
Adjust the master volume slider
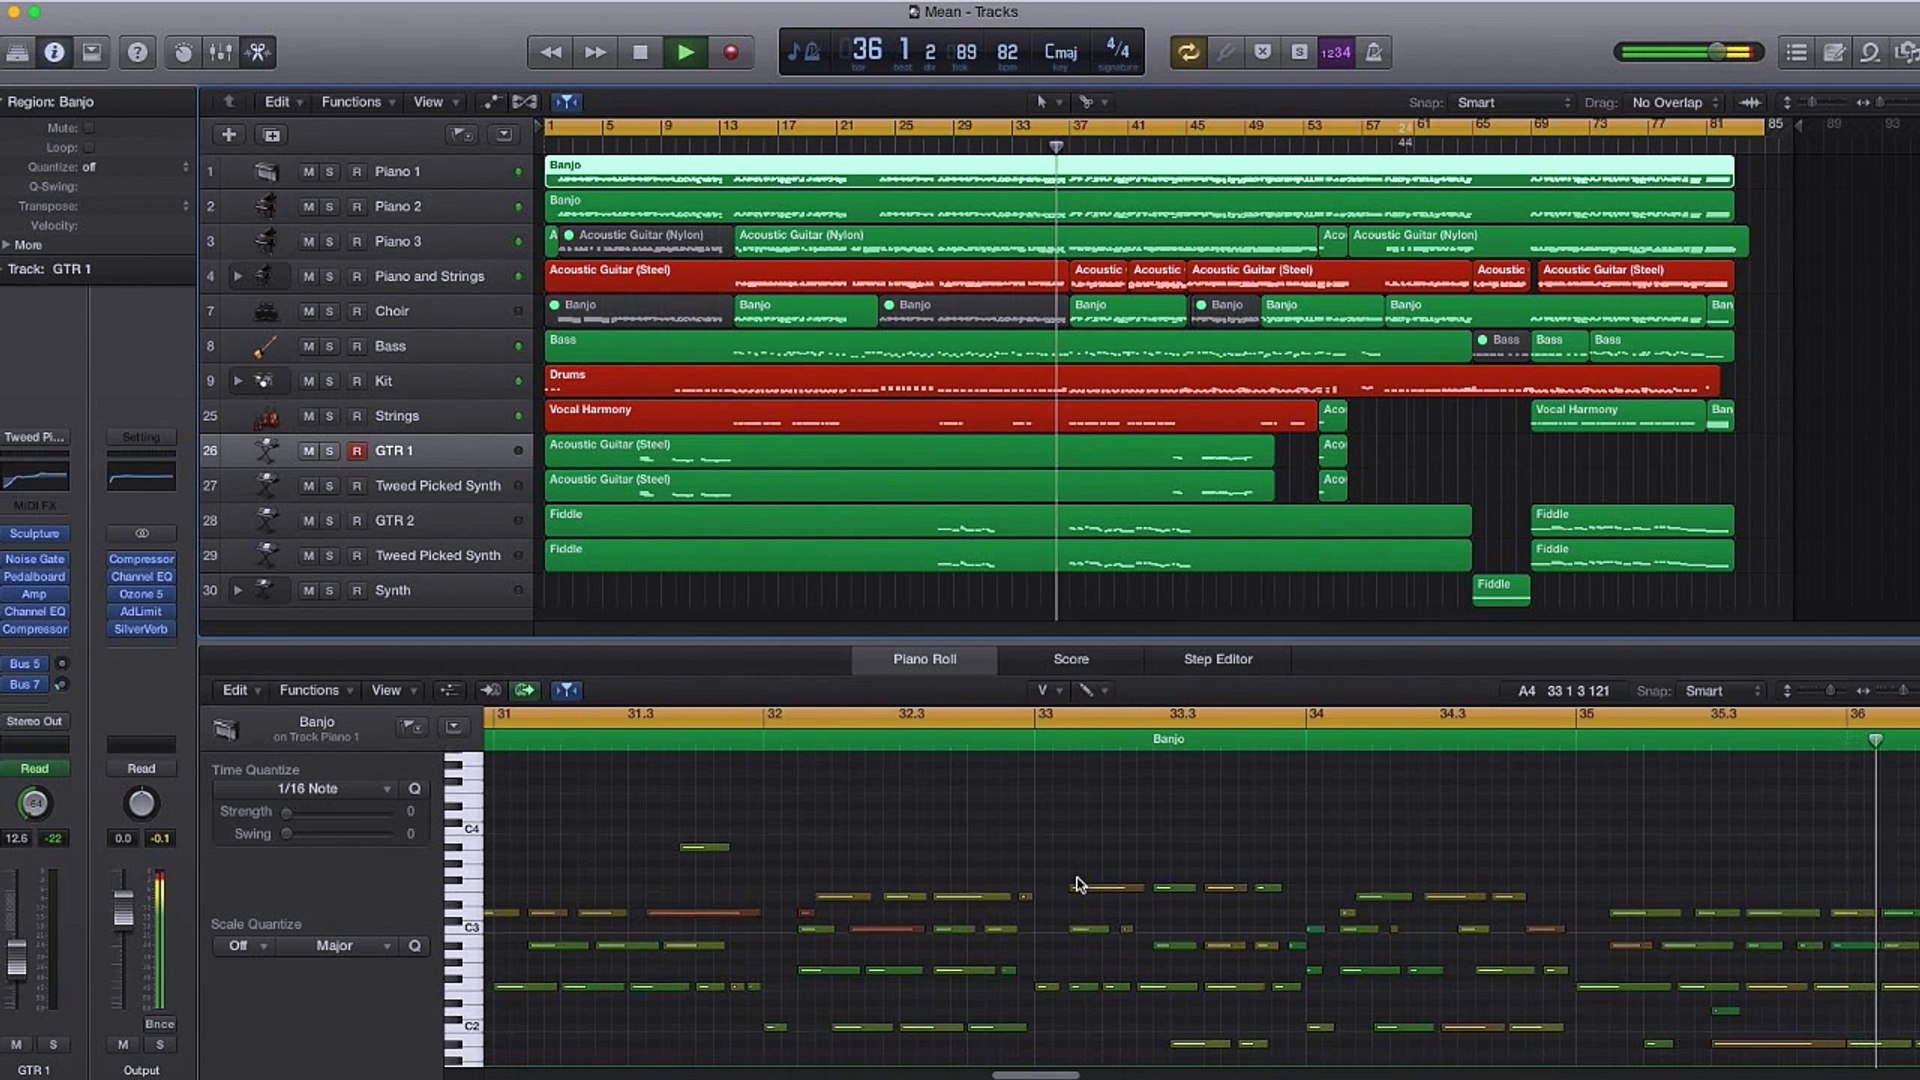pyautogui.click(x=1717, y=52)
